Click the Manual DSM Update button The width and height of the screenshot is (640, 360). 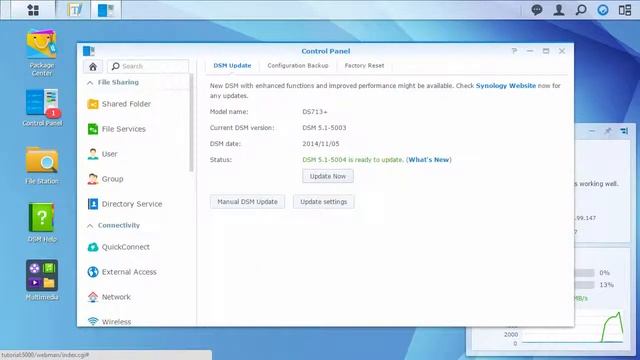247,202
